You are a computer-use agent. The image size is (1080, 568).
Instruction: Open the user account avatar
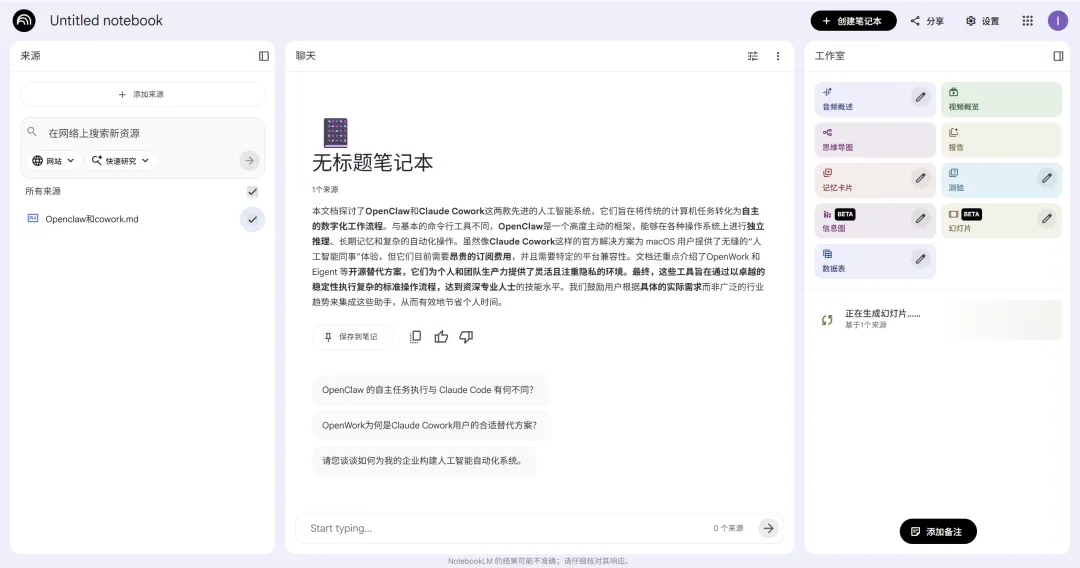point(1057,21)
